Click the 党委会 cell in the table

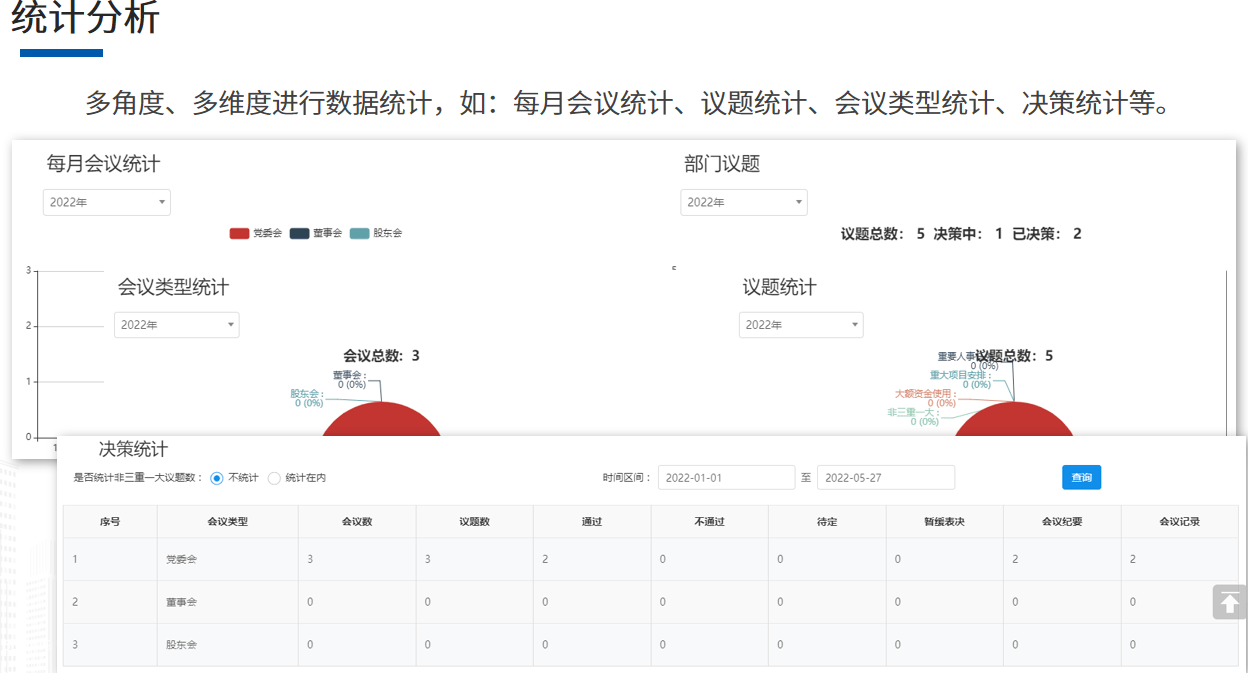pos(227,559)
